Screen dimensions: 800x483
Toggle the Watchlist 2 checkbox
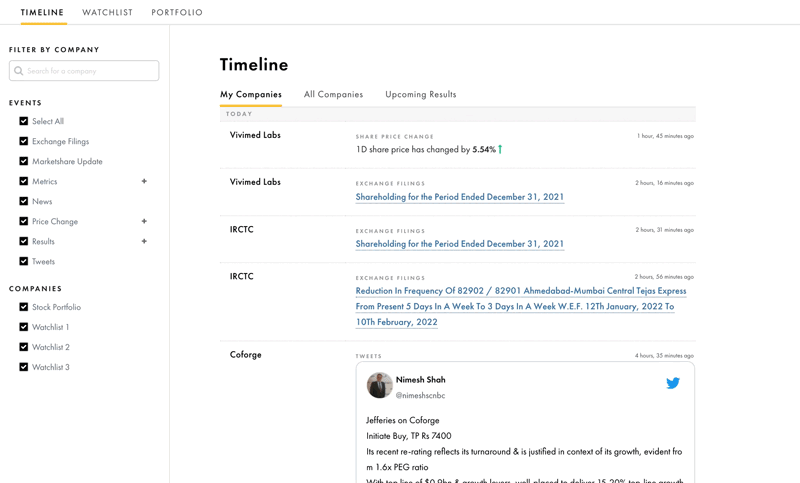coord(23,347)
